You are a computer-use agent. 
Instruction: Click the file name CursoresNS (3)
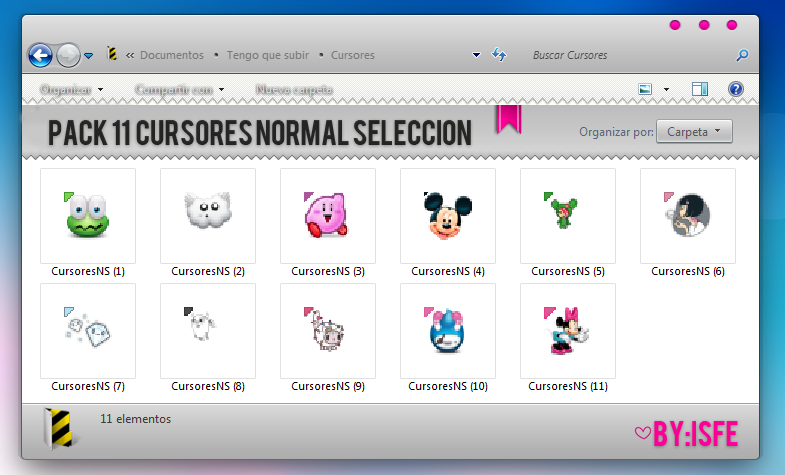tap(328, 271)
